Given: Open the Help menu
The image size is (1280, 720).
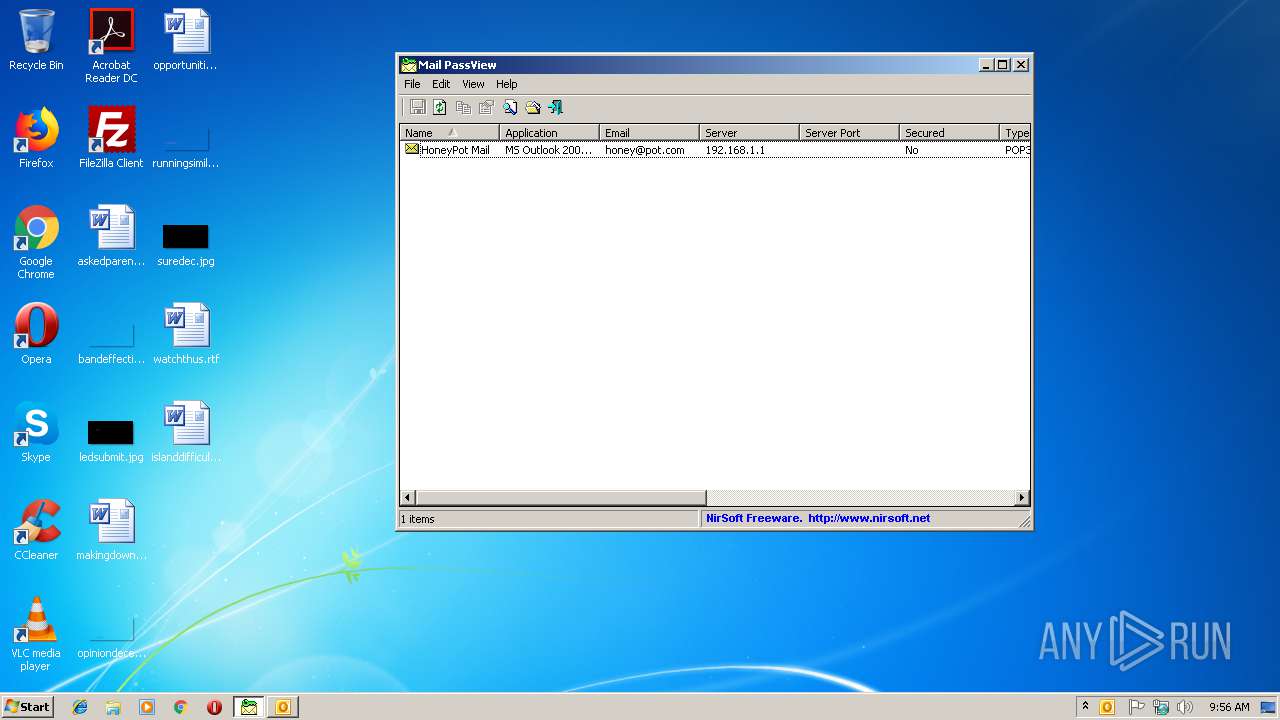Looking at the screenshot, I should (507, 84).
